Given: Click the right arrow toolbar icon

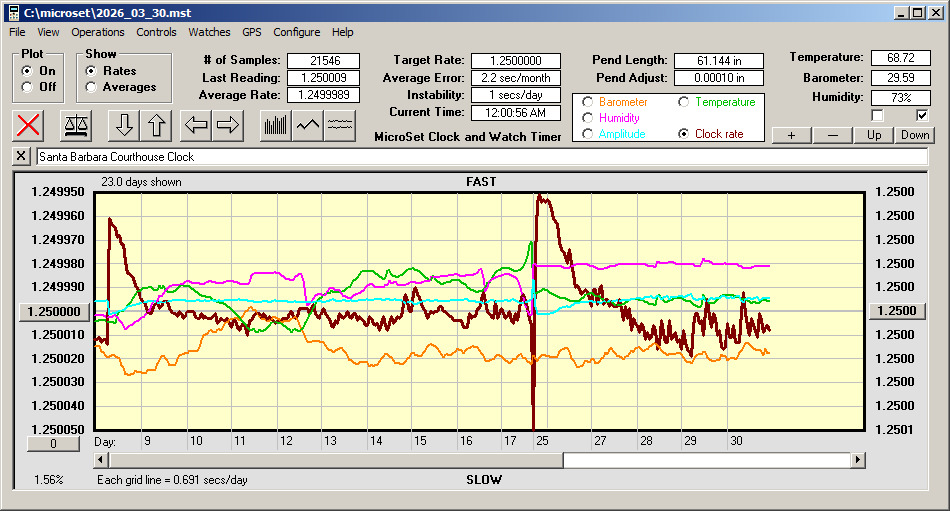Looking at the screenshot, I should click(228, 125).
